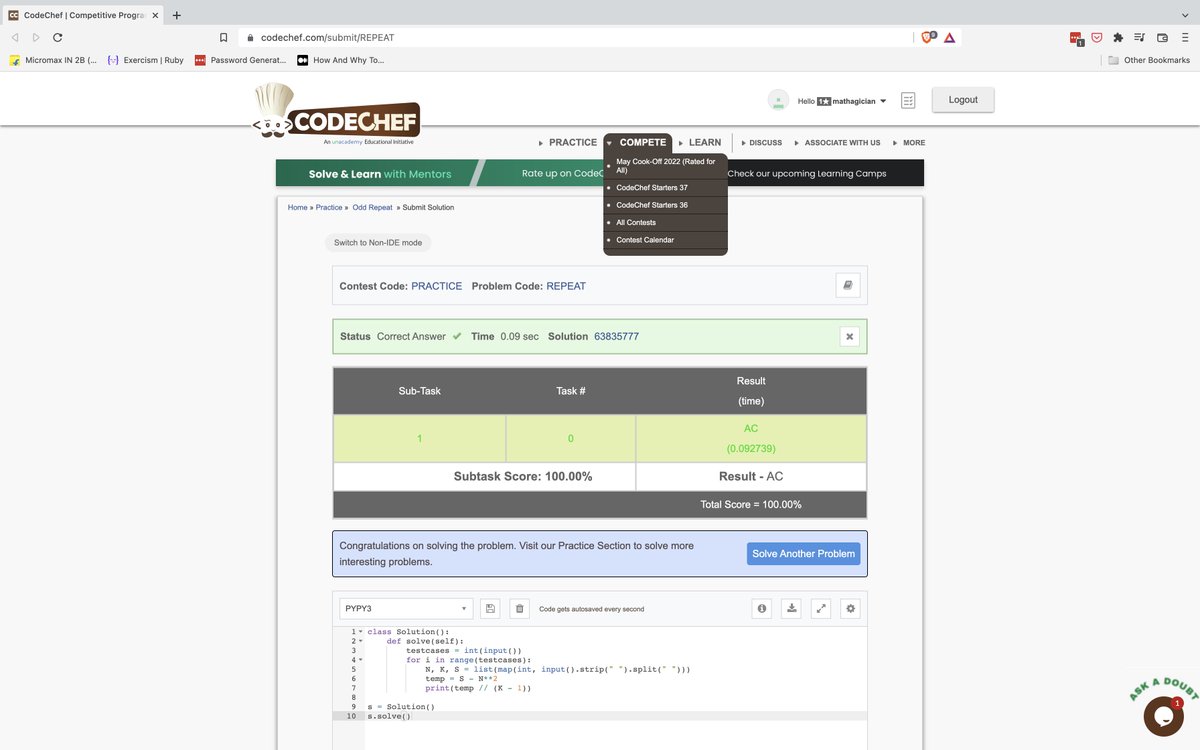Click the Odd Repeat breadcrumb link

tap(372, 207)
